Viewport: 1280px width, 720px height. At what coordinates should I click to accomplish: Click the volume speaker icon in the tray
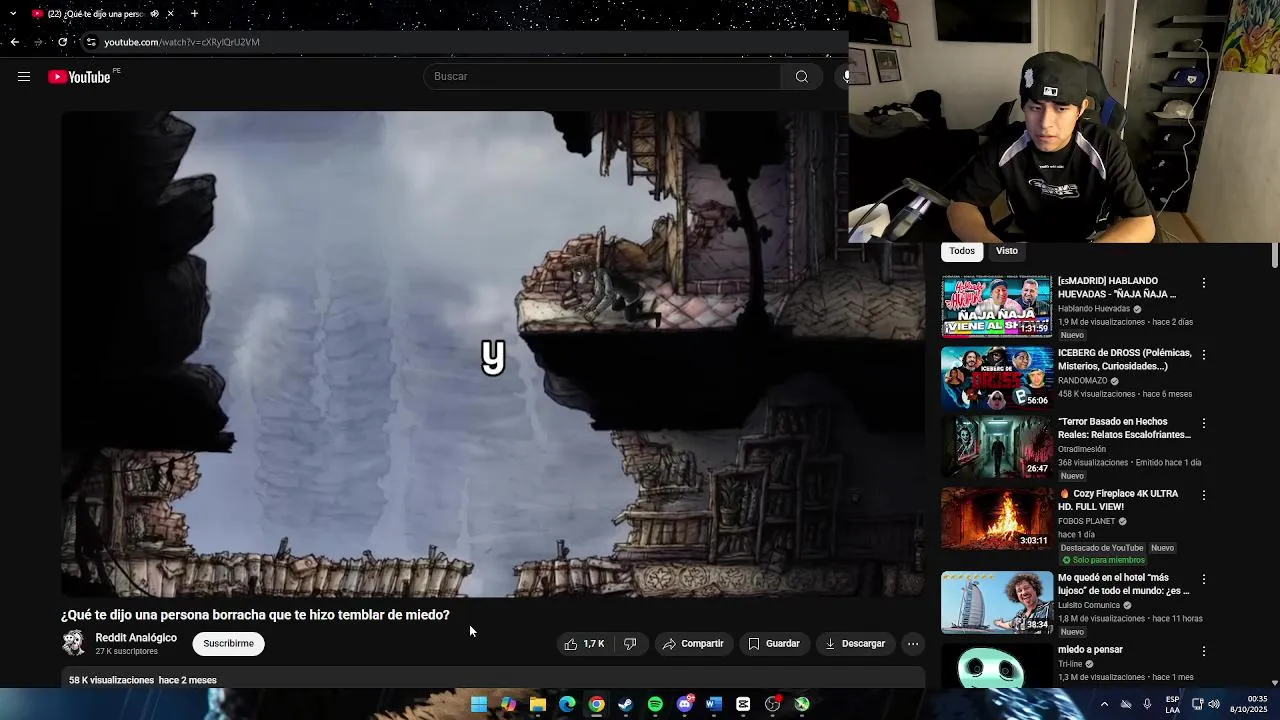[x=1214, y=704]
